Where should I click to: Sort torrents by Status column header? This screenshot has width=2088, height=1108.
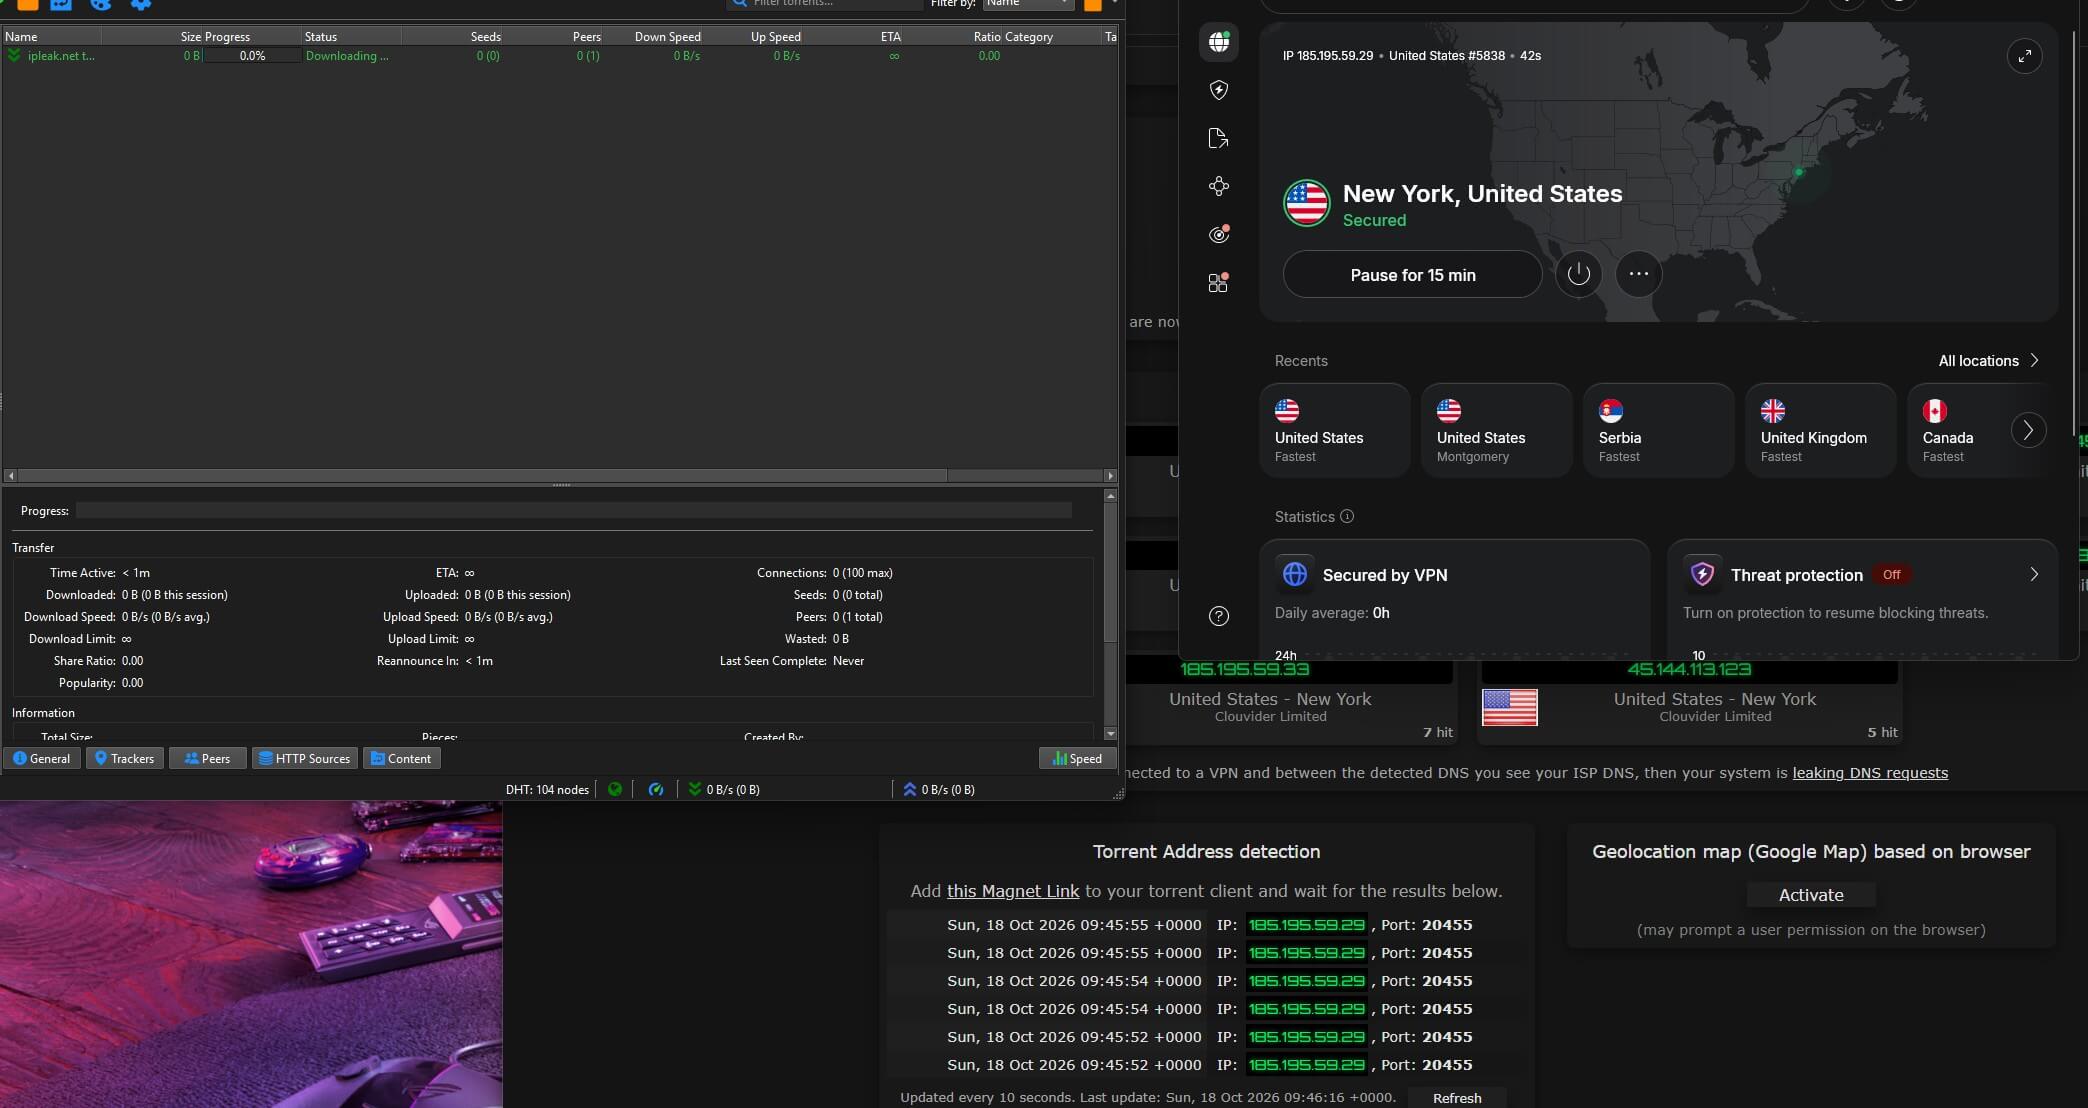(x=351, y=36)
